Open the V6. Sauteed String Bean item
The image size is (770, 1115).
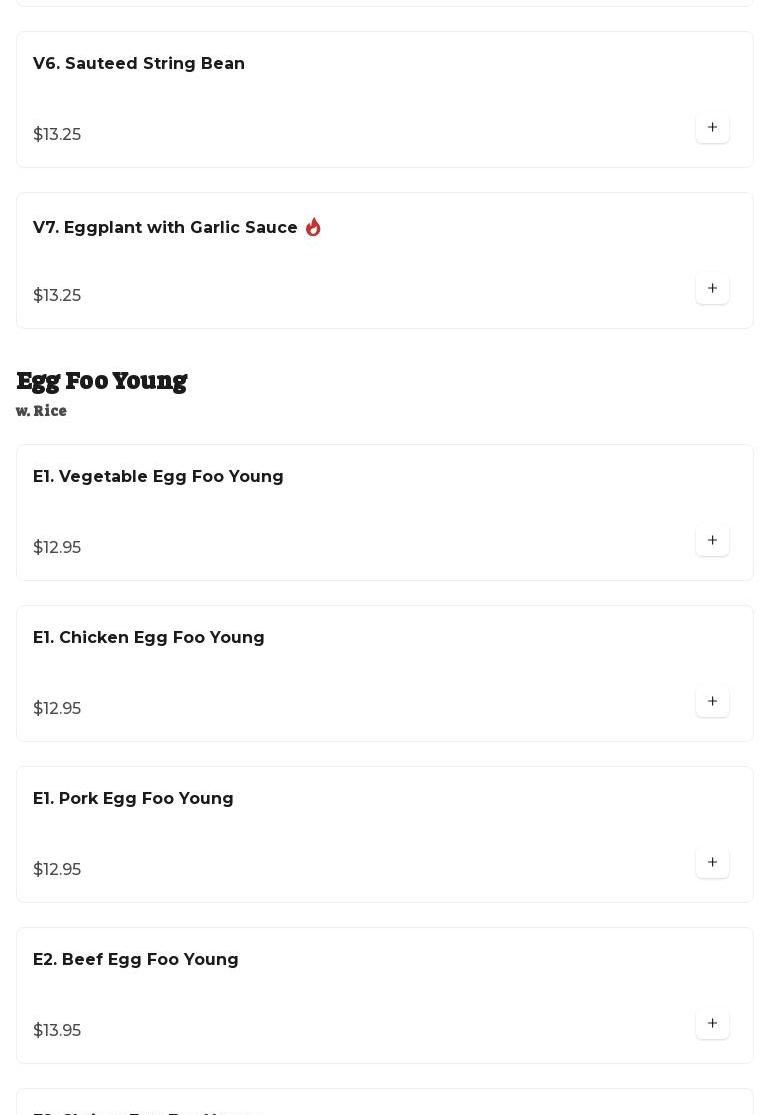point(139,64)
